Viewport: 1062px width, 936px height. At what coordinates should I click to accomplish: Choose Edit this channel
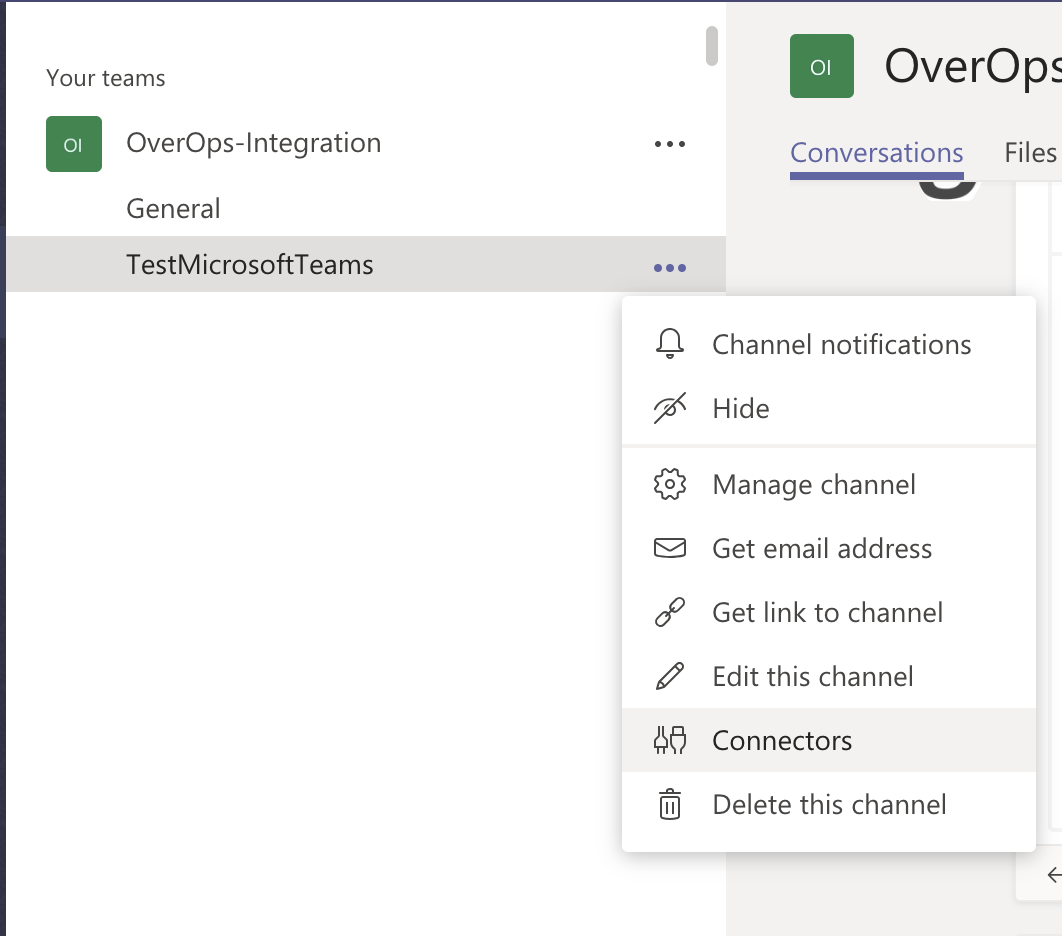click(x=828, y=677)
